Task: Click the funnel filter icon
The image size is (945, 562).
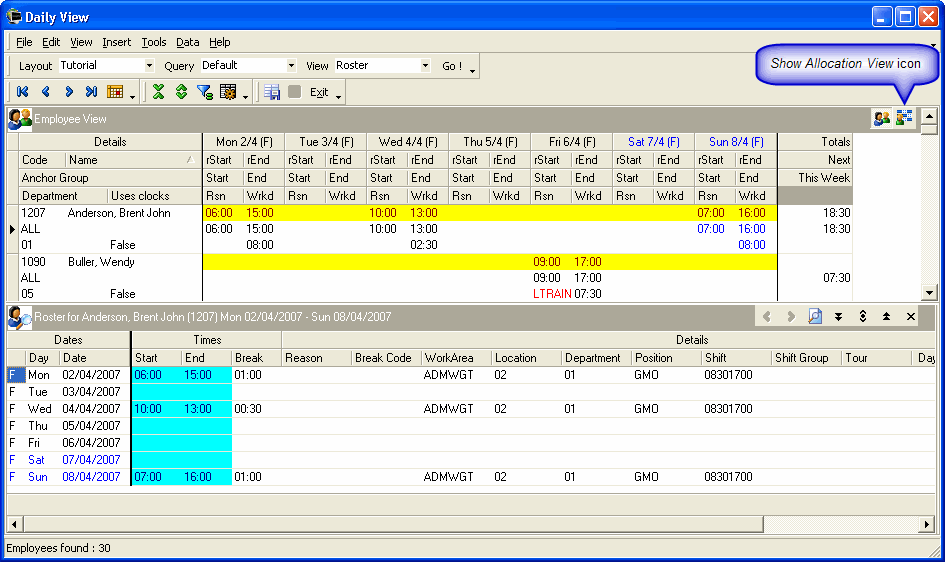Action: click(x=204, y=92)
